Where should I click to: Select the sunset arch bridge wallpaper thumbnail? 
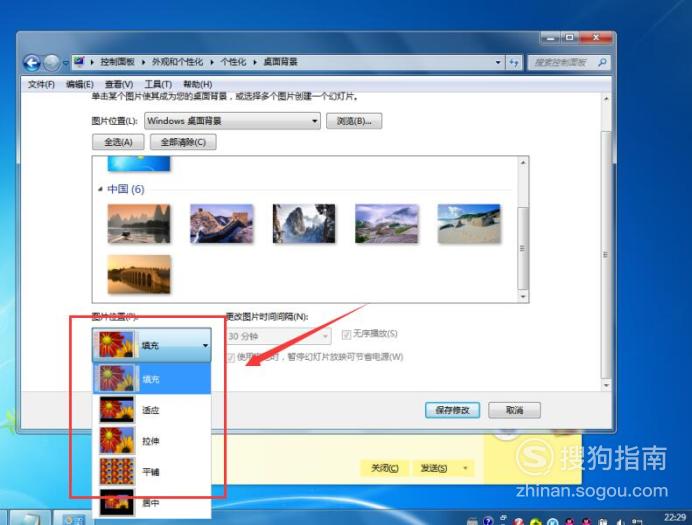(139, 274)
